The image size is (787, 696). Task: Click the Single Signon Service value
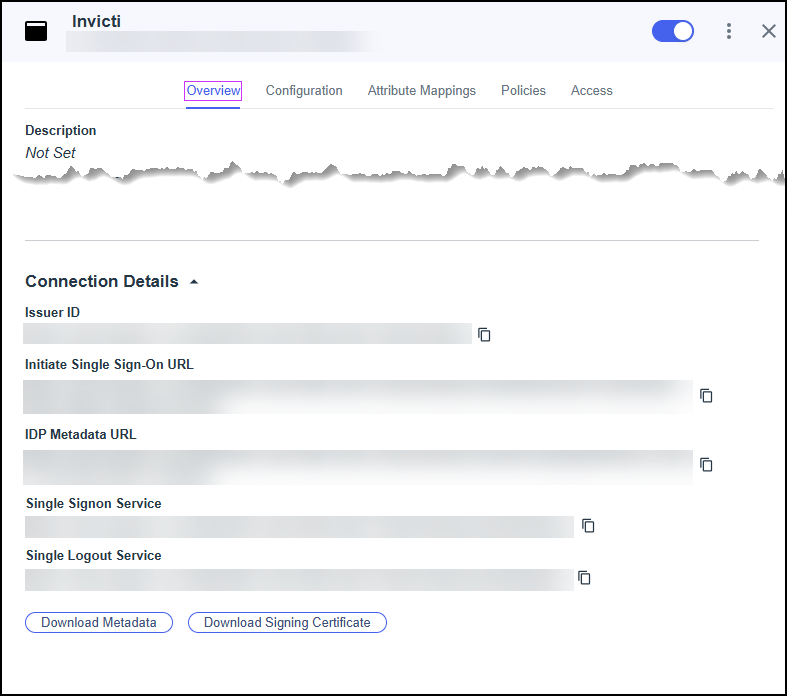click(299, 527)
